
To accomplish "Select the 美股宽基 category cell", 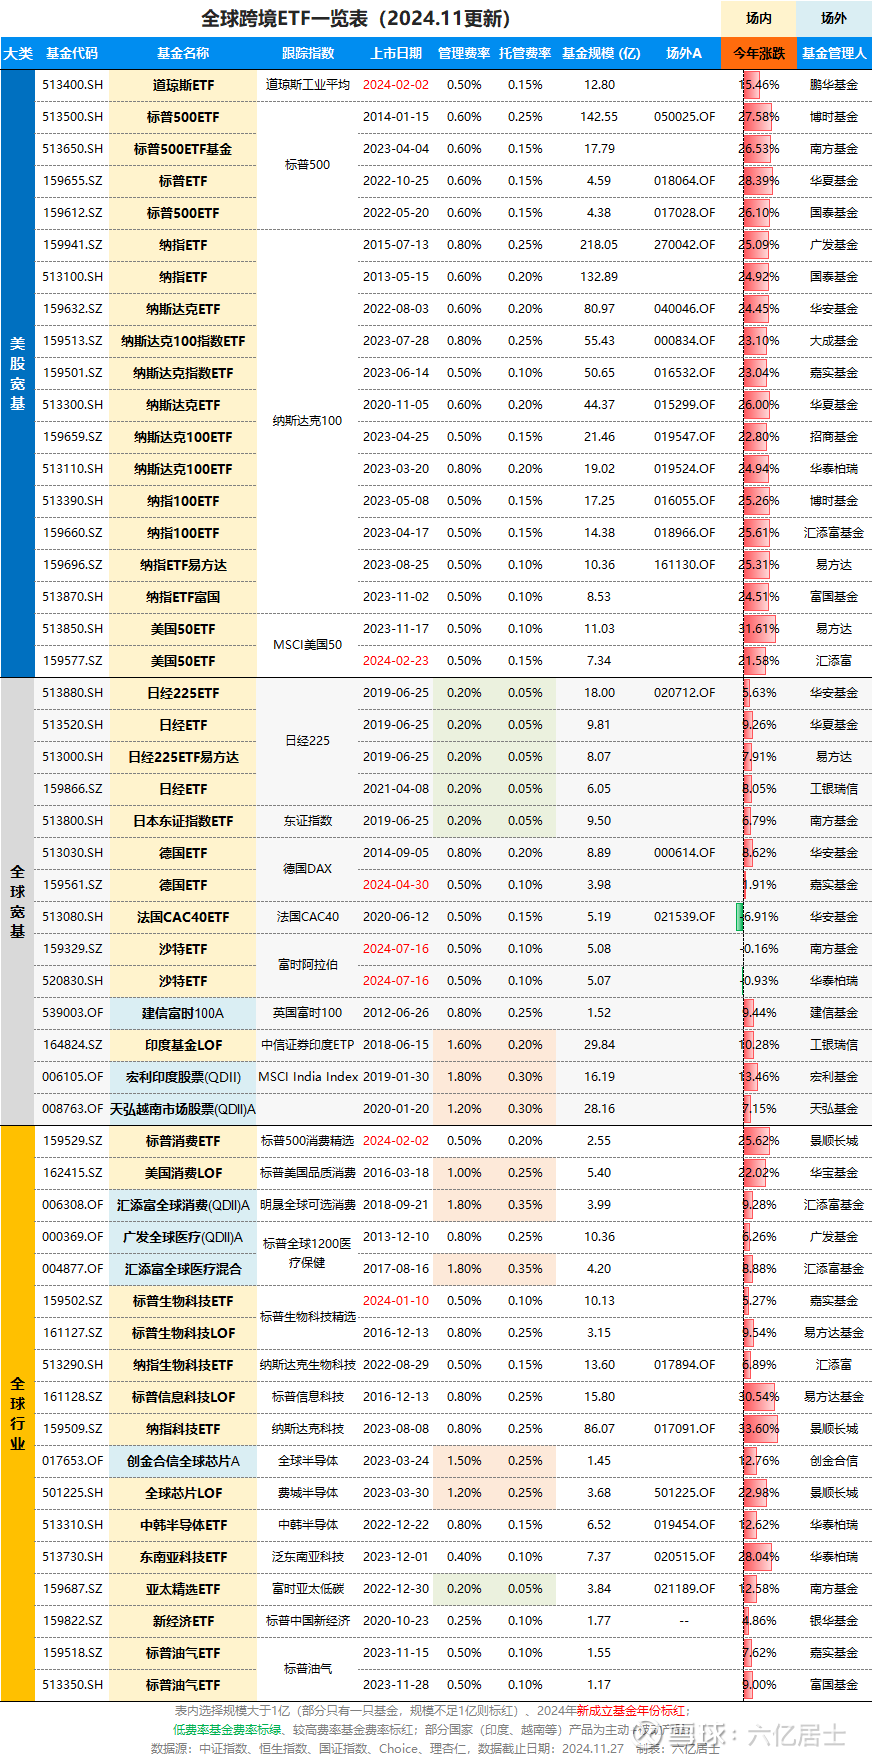I will 18,373.
